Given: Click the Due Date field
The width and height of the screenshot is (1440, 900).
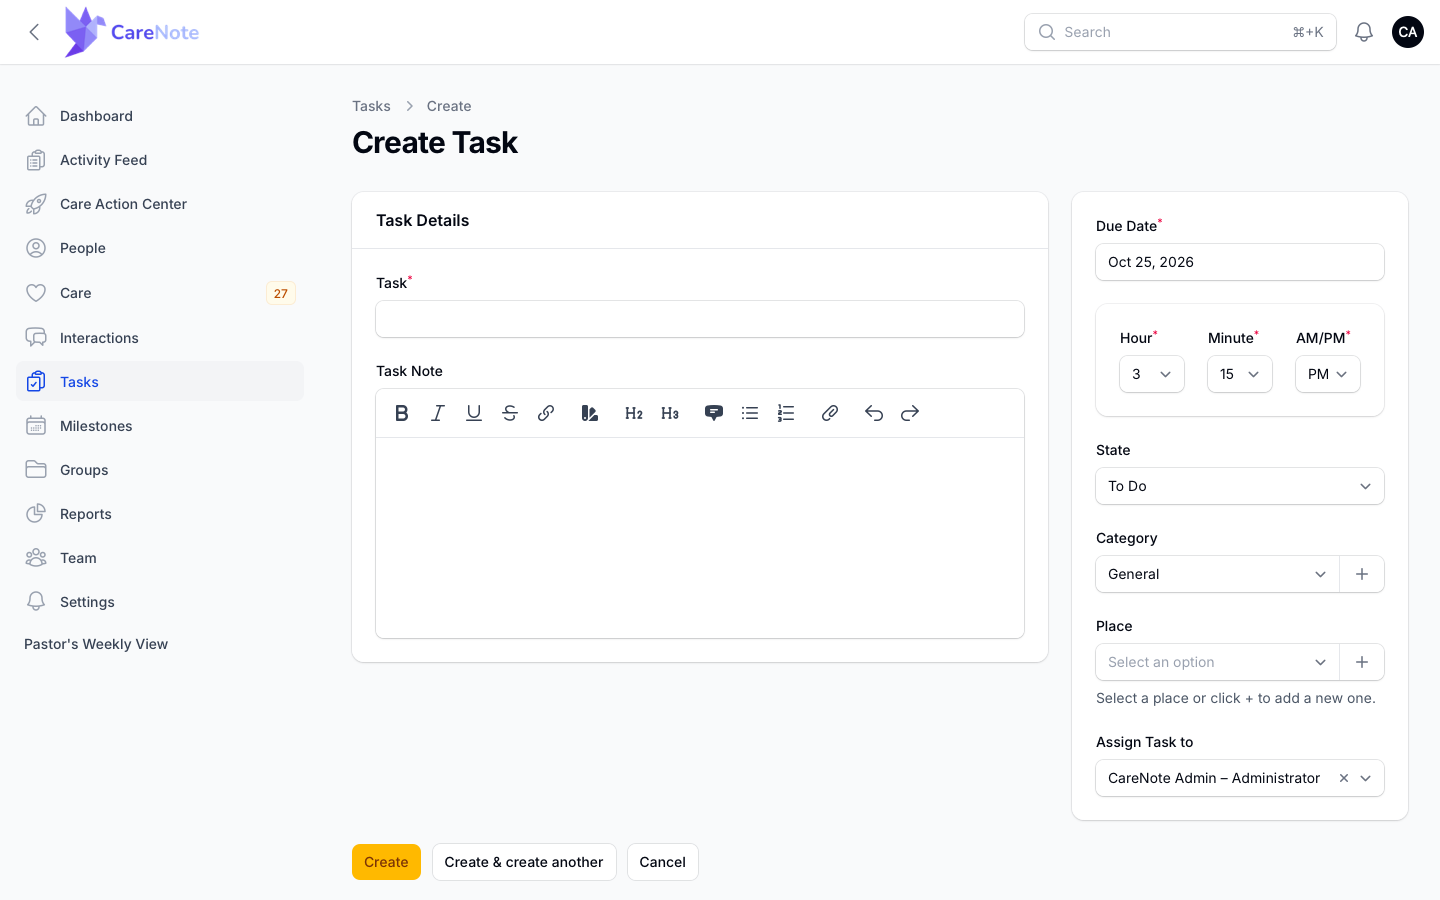Looking at the screenshot, I should click(1240, 262).
